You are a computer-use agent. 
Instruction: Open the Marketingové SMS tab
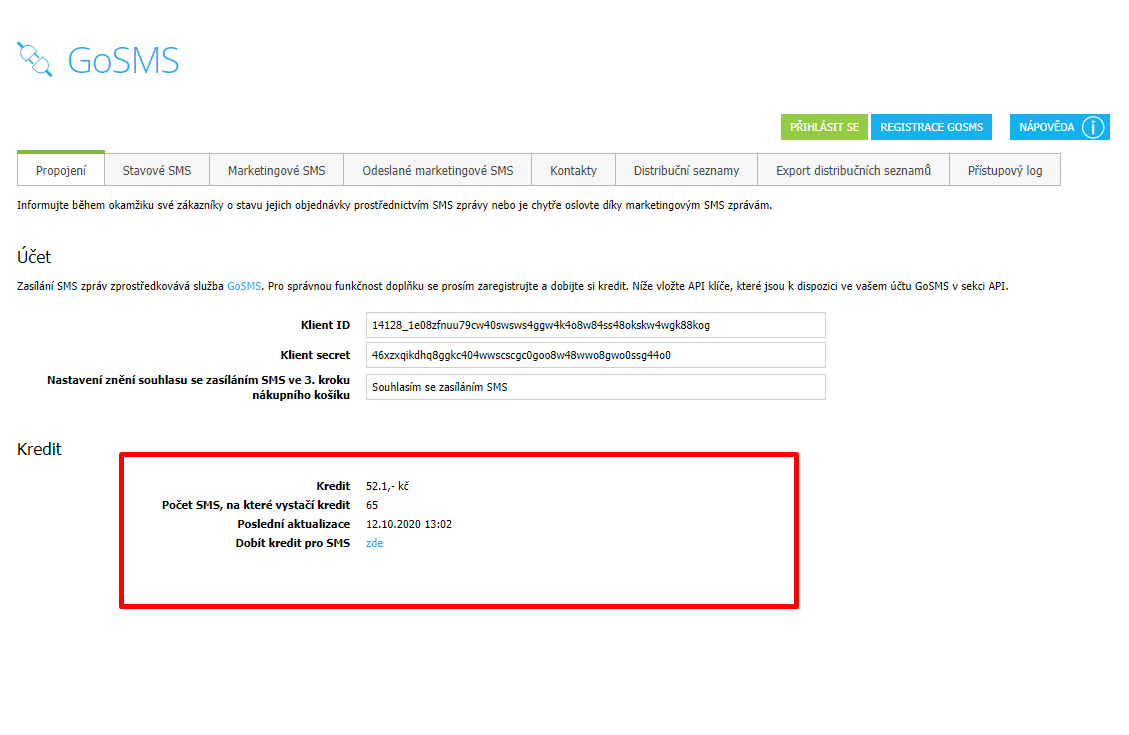tap(276, 170)
